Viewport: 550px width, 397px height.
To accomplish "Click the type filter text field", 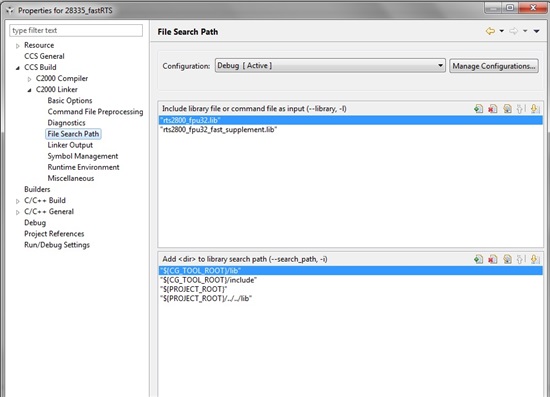I will click(x=76, y=31).
